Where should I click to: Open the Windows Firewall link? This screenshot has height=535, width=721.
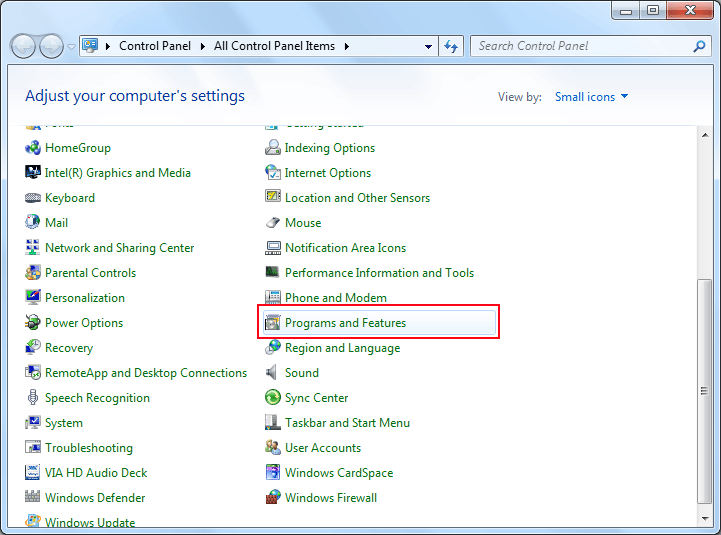[x=331, y=498]
